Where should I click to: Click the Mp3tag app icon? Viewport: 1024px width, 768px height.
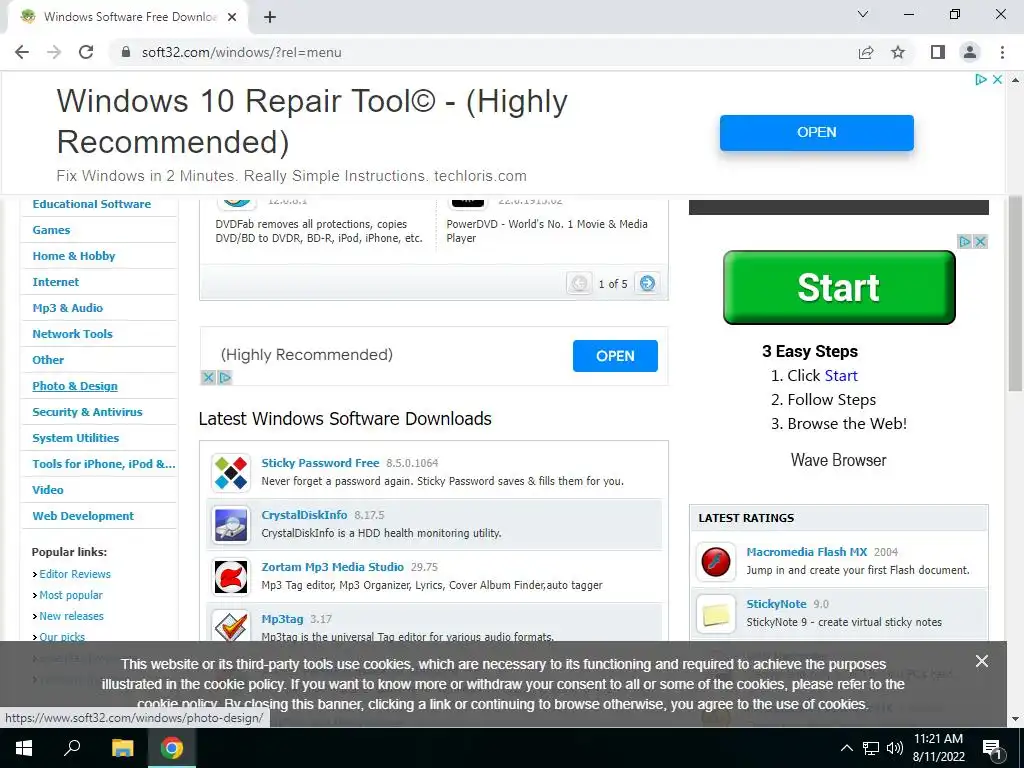tap(231, 626)
